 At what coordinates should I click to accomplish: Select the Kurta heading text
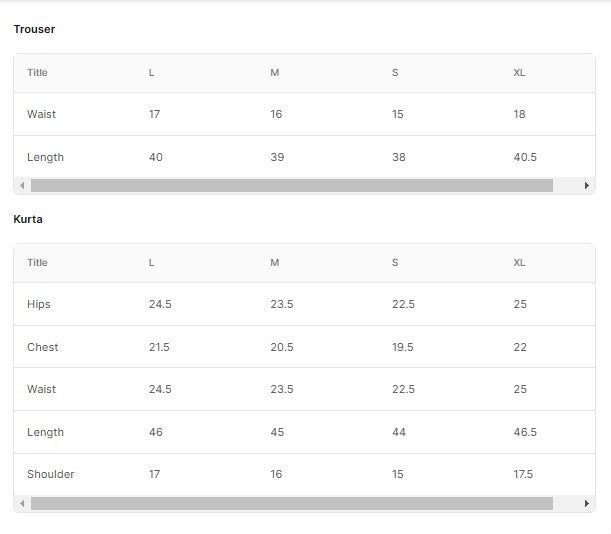coord(28,219)
